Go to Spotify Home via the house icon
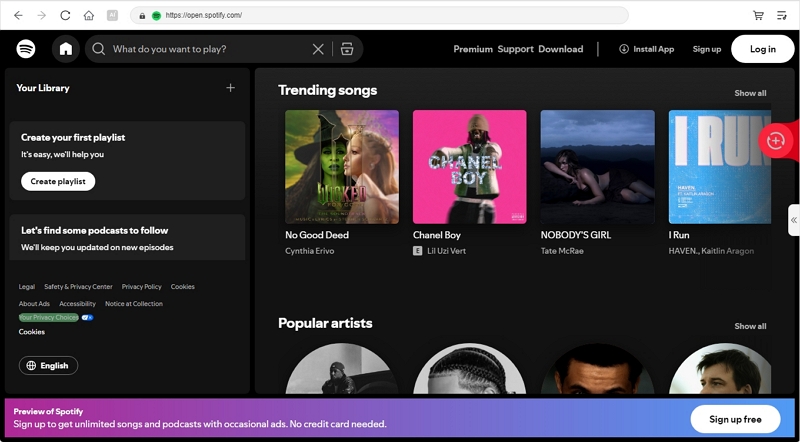Screen dimensions: 800x442 pos(66,49)
